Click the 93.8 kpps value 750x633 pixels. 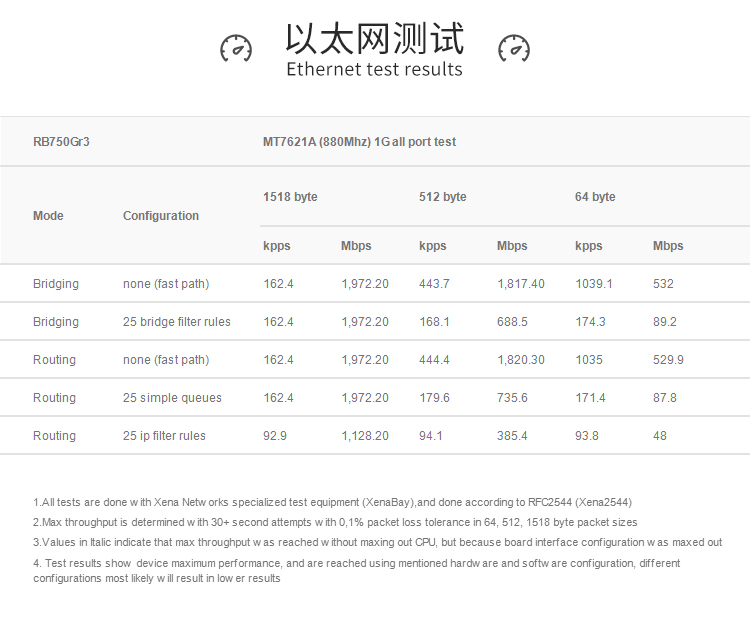click(x=587, y=436)
